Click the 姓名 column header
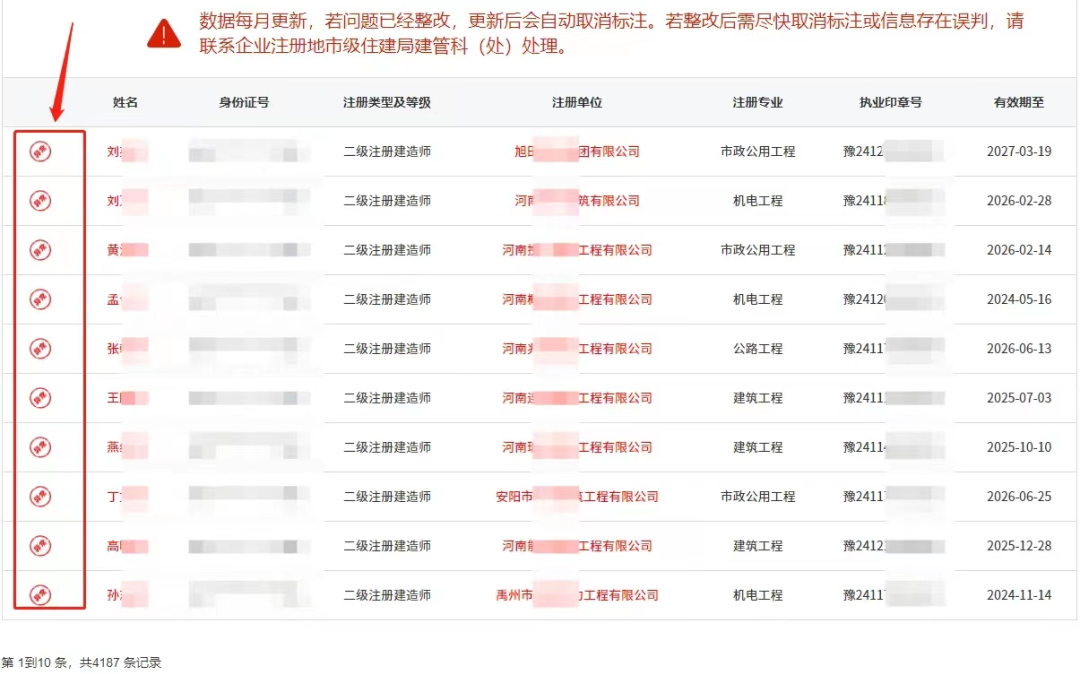Viewport: 1080px width, 675px height. tap(126, 102)
